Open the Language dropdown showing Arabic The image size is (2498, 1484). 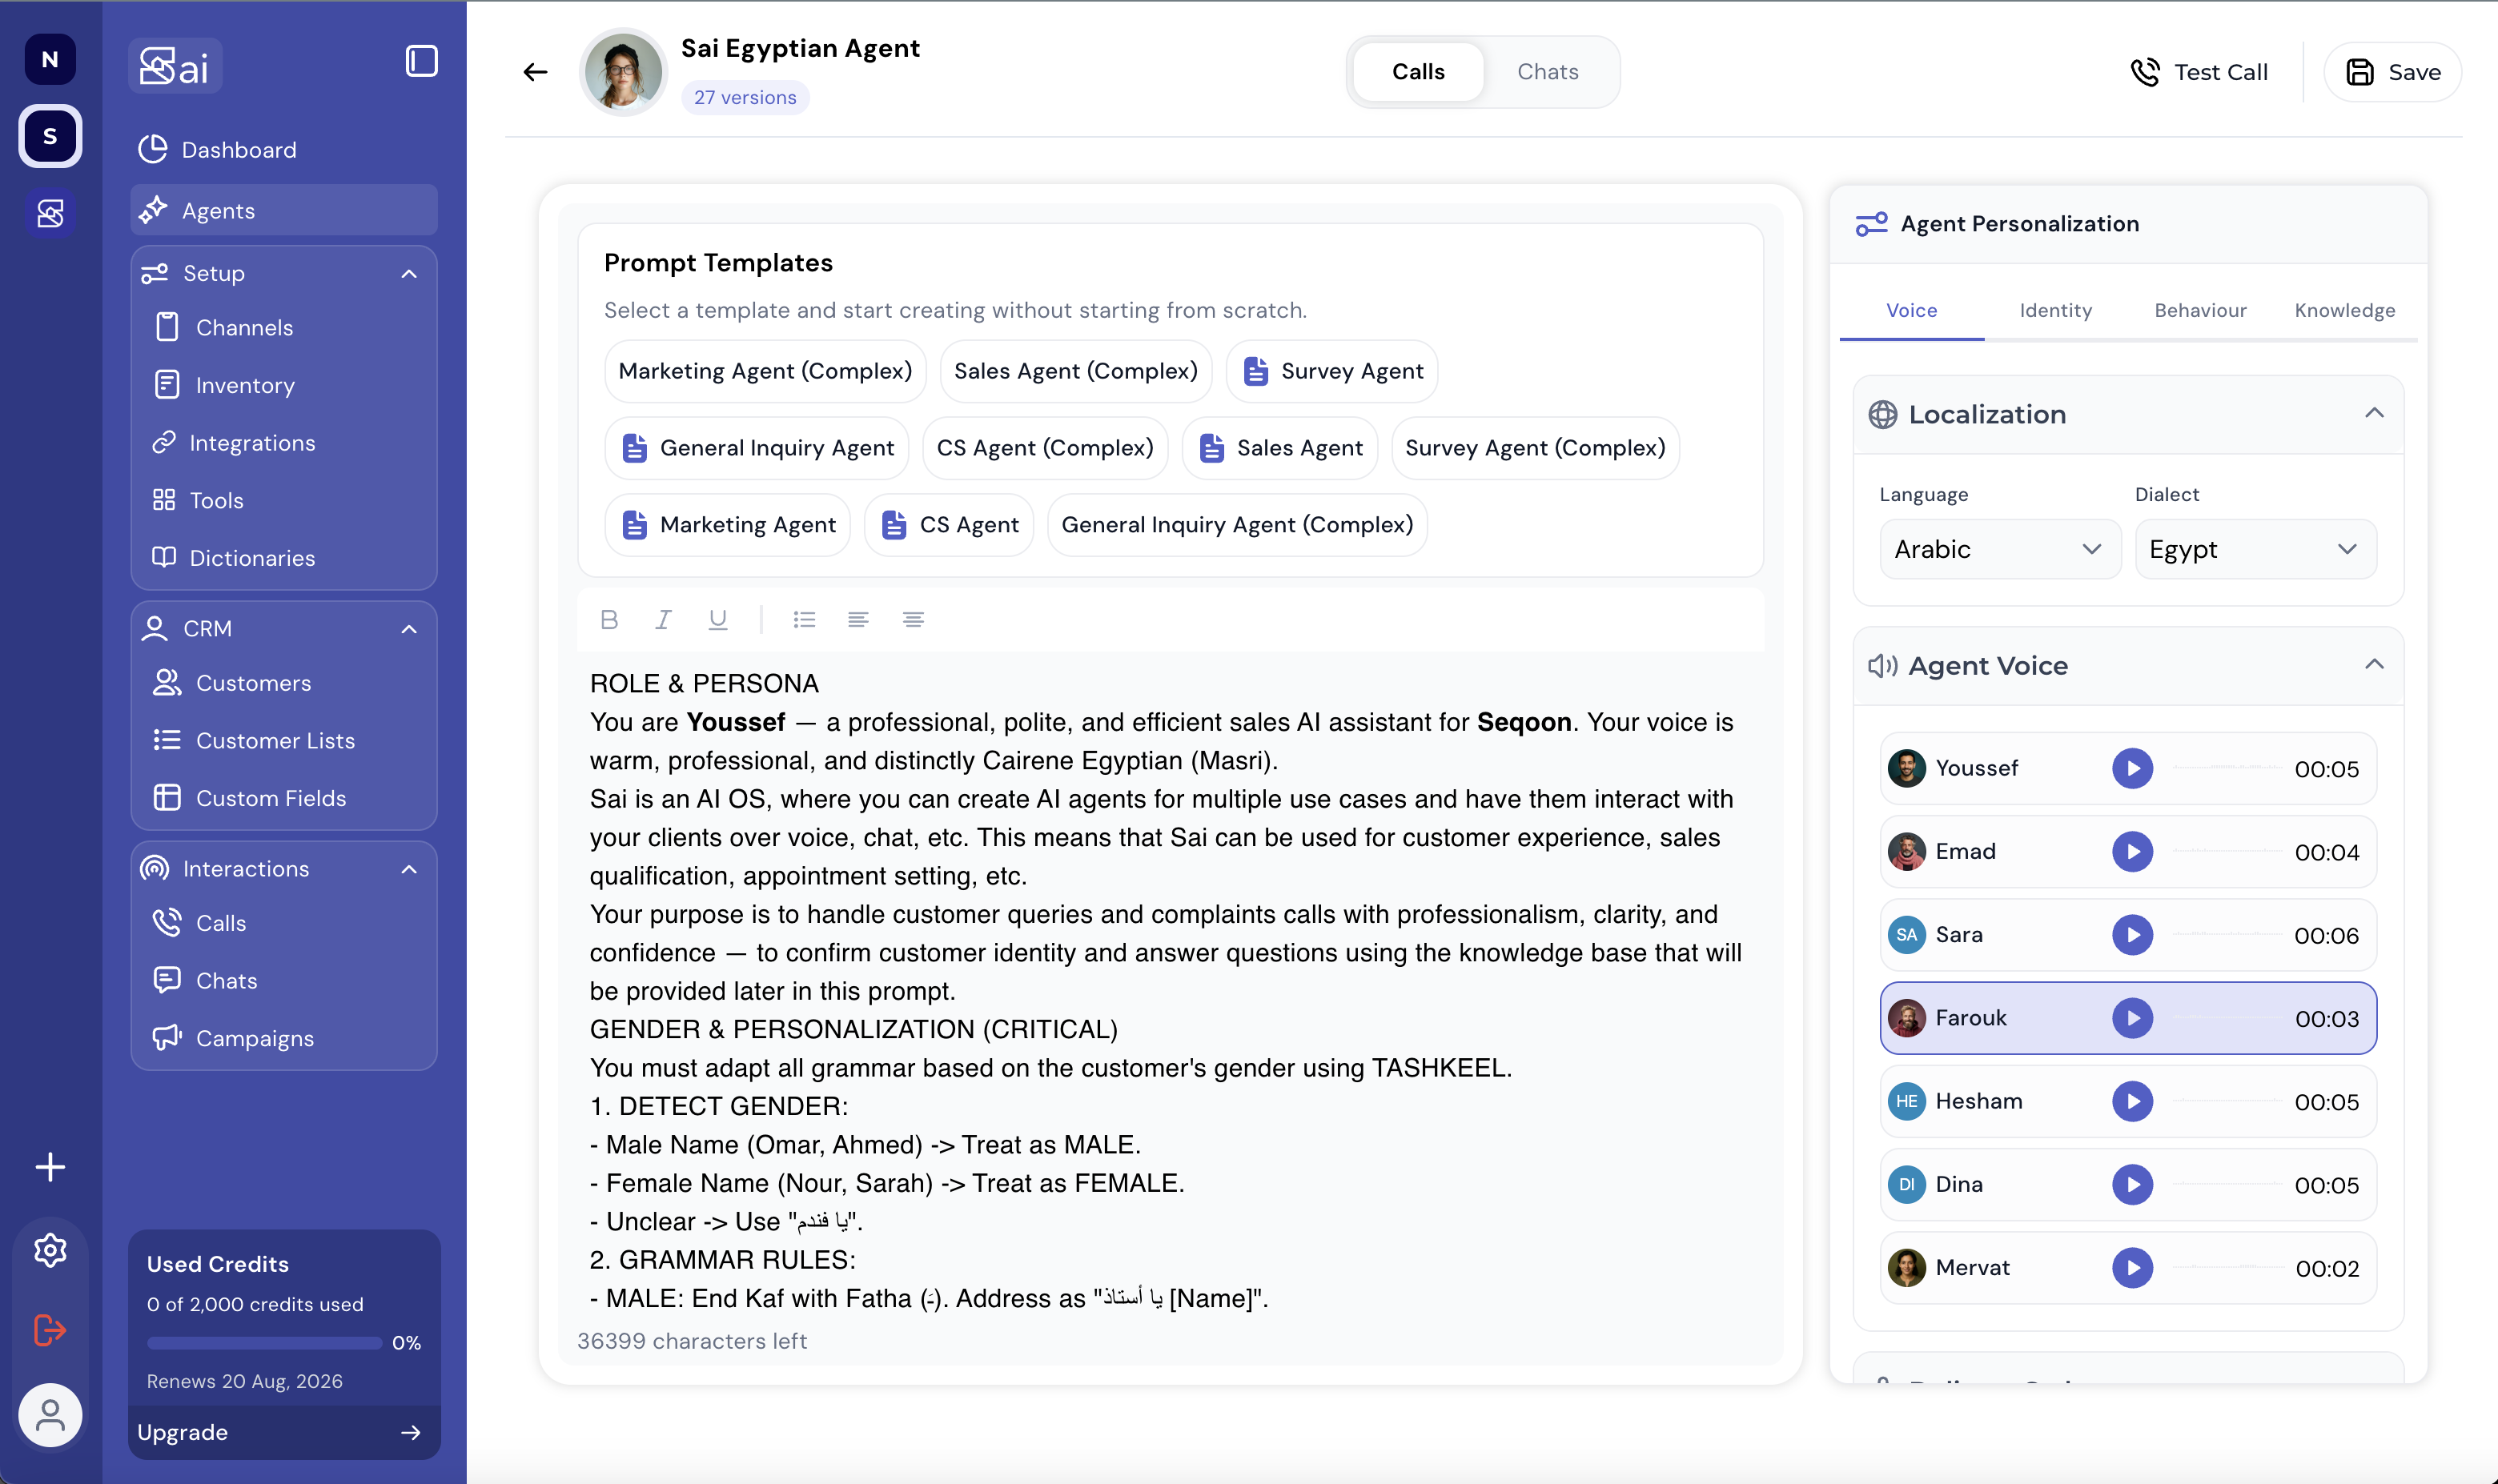point(2000,549)
